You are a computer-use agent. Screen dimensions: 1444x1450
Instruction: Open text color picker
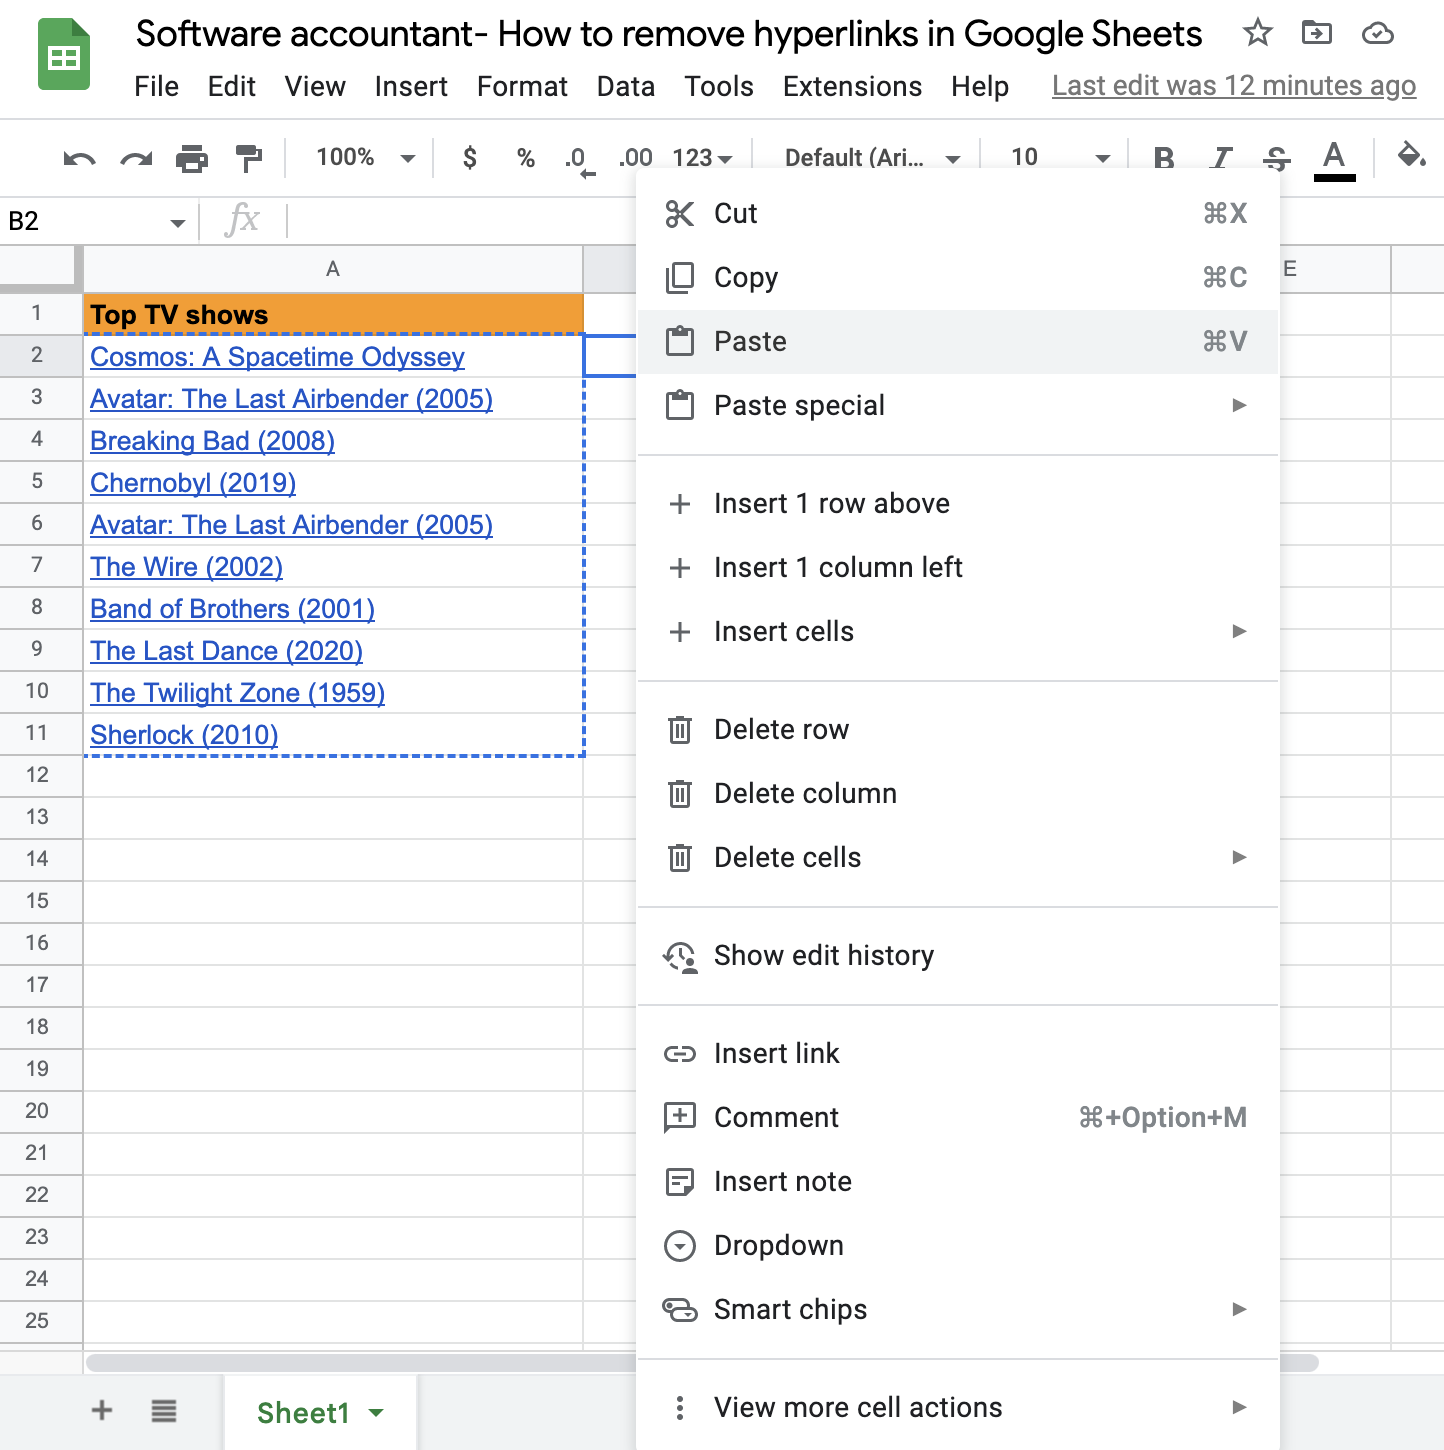click(1334, 159)
